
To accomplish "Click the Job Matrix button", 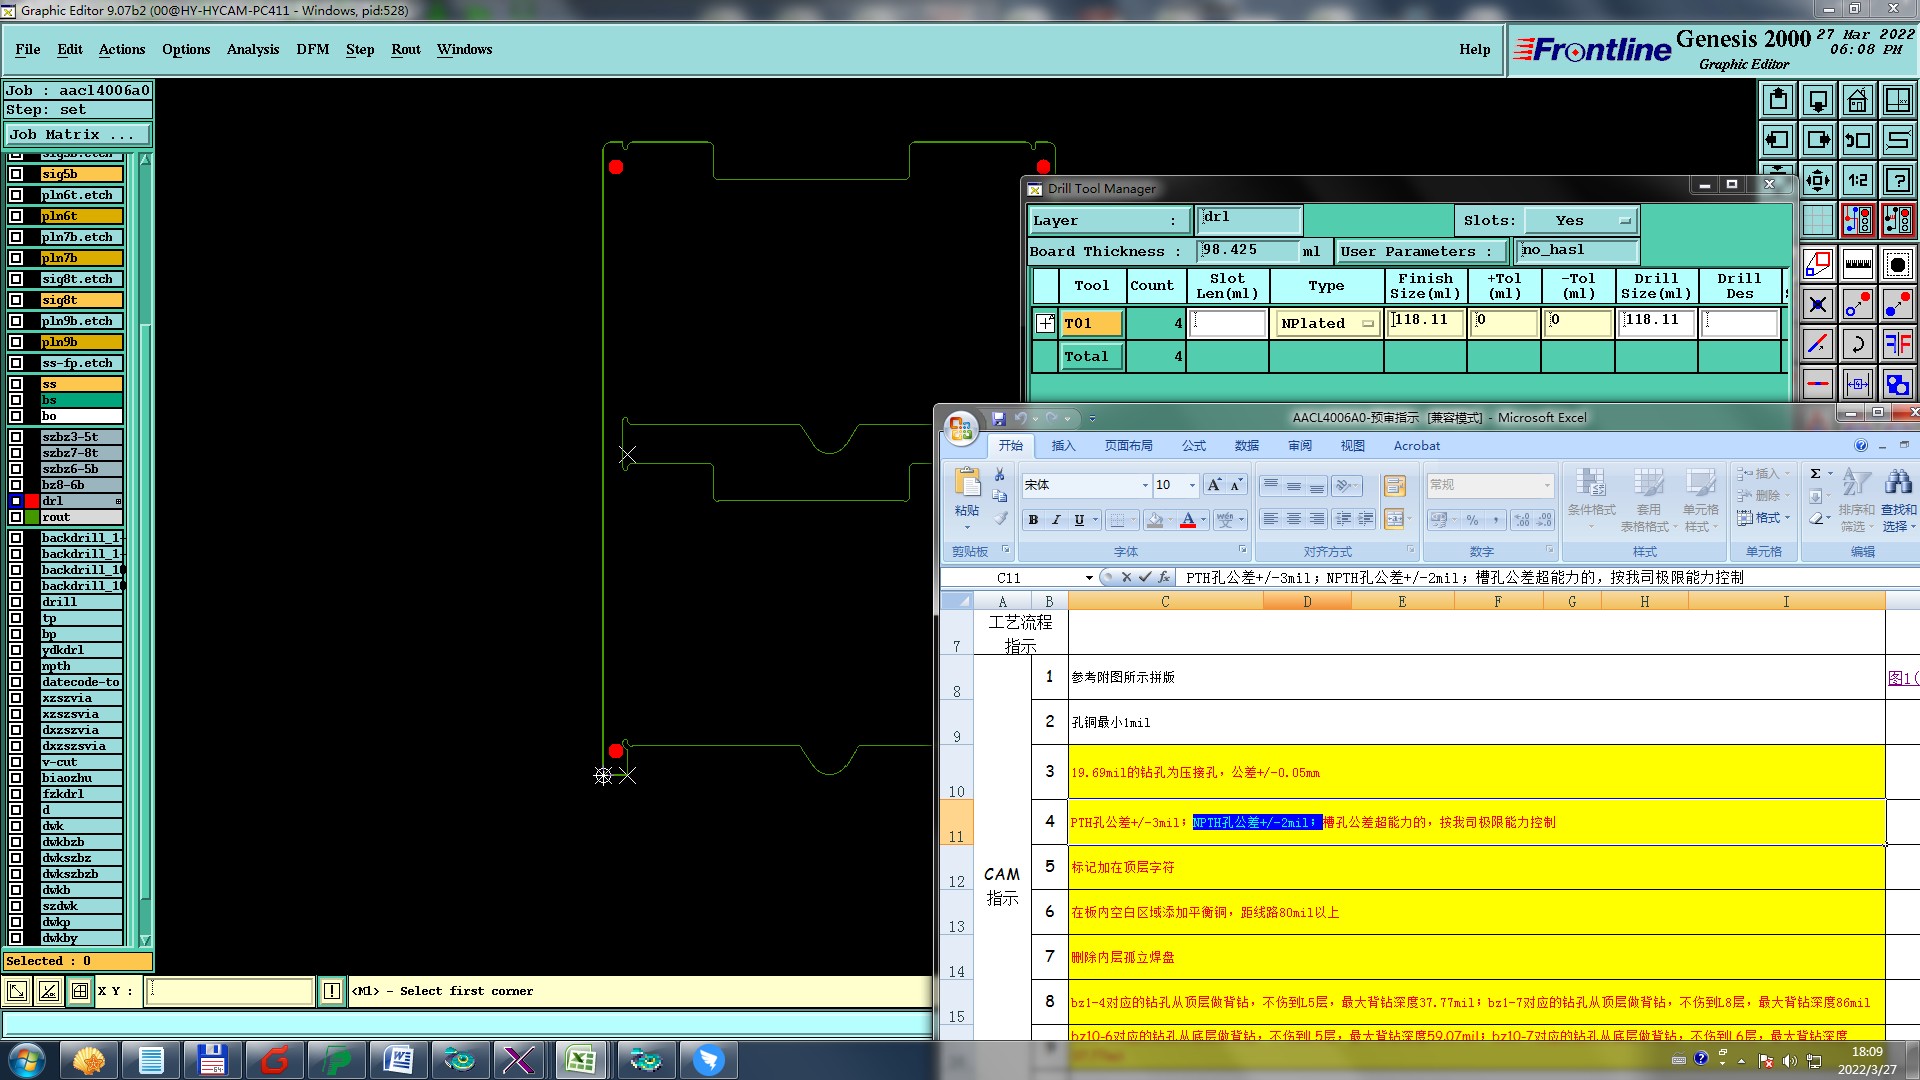I will (77, 134).
